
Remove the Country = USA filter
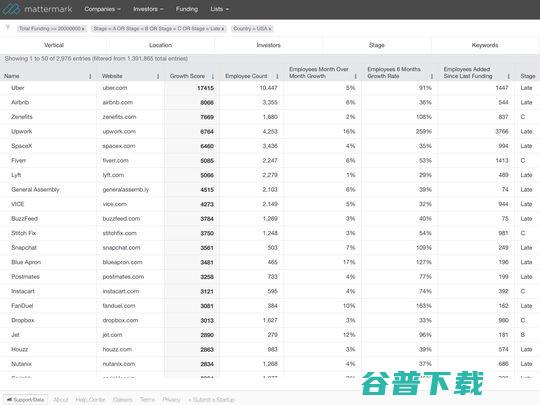[x=270, y=29]
